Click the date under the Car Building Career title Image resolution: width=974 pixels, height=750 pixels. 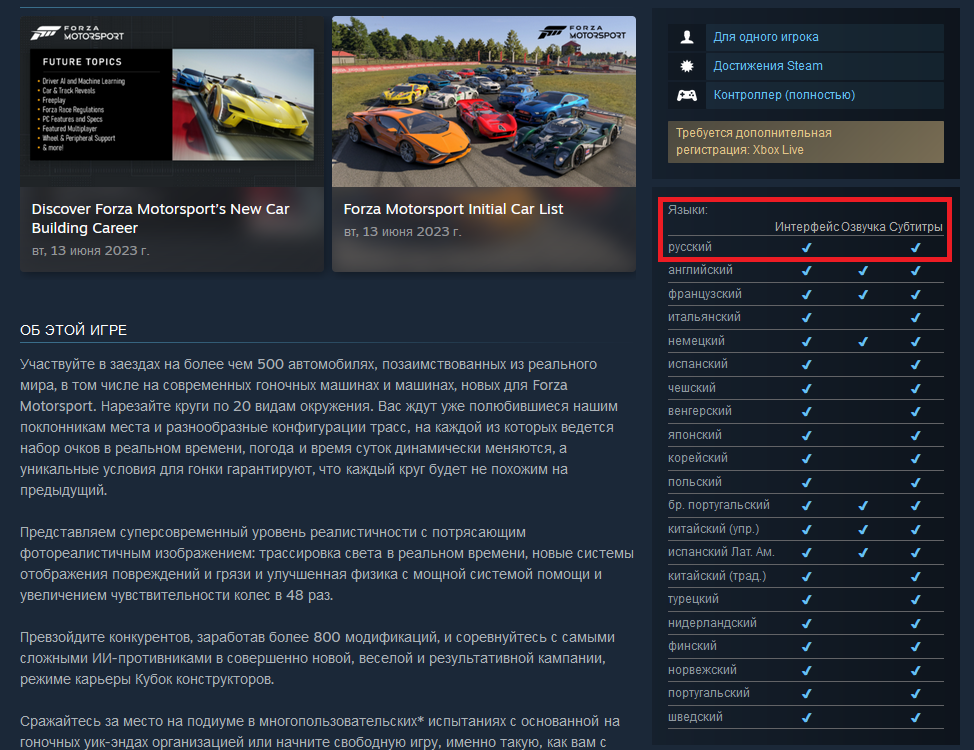[91, 250]
